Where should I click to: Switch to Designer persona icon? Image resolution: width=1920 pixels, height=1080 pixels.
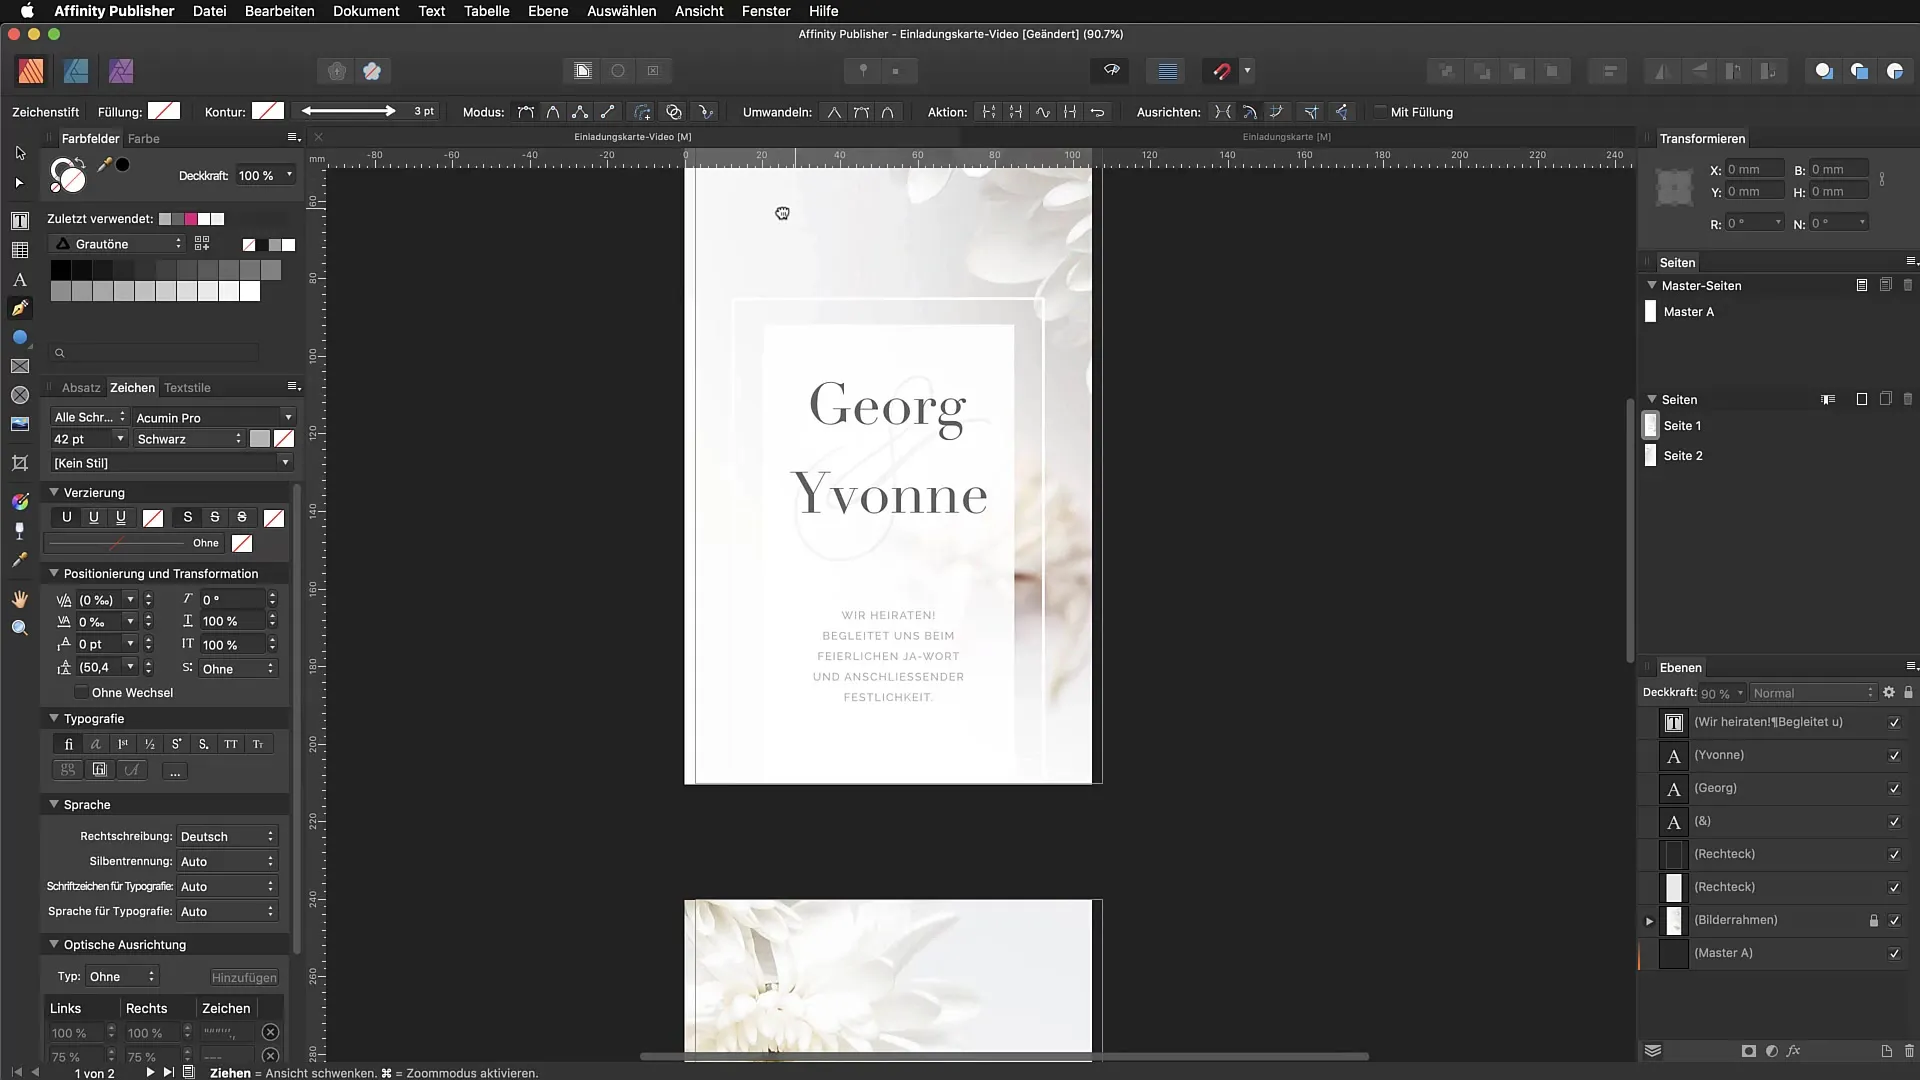click(76, 71)
